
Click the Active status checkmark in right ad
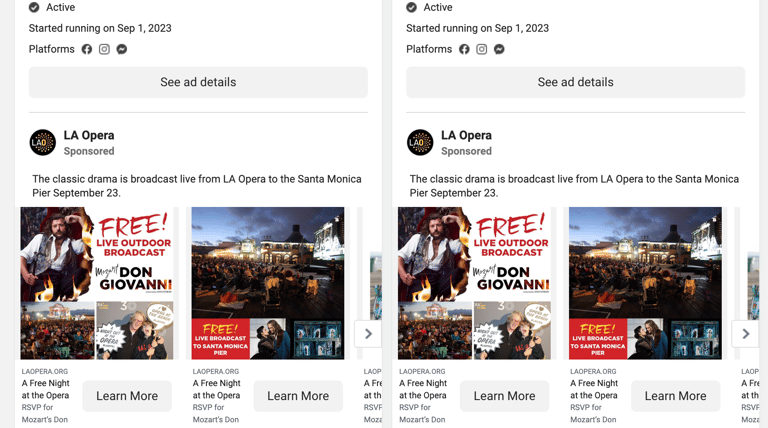[411, 7]
